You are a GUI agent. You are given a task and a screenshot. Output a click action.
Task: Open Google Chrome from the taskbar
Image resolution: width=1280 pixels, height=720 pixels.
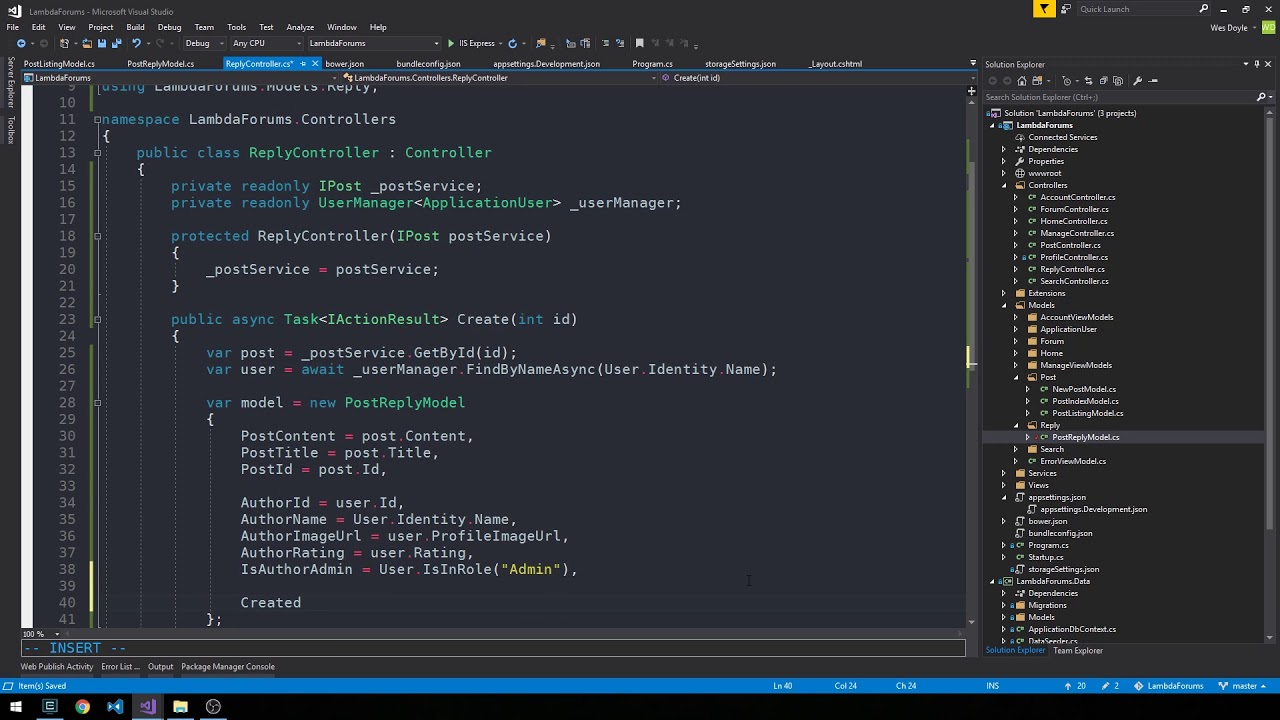coord(82,707)
